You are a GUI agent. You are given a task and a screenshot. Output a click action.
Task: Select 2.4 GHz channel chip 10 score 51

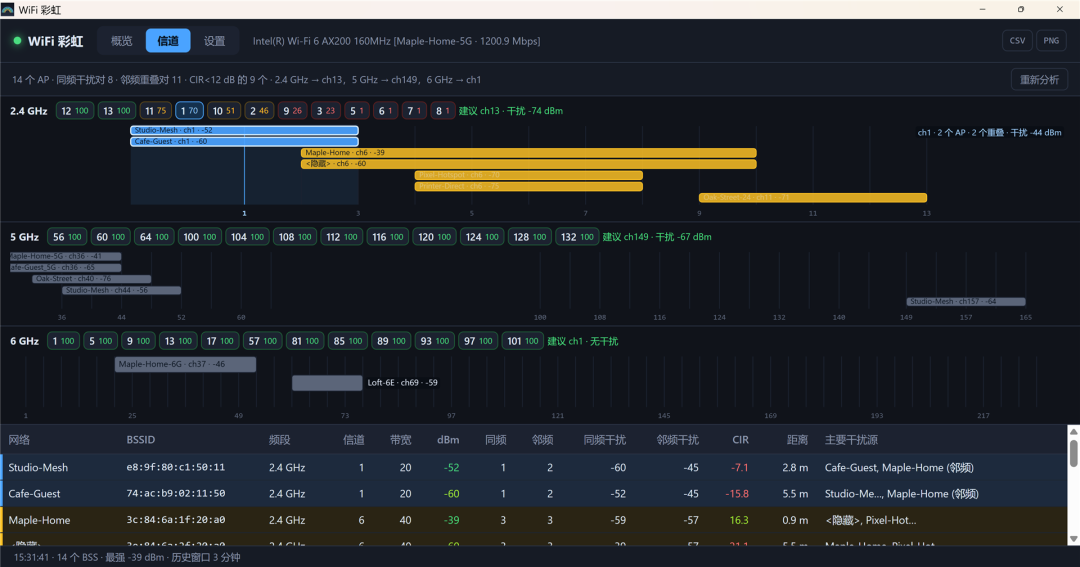pyautogui.click(x=224, y=111)
